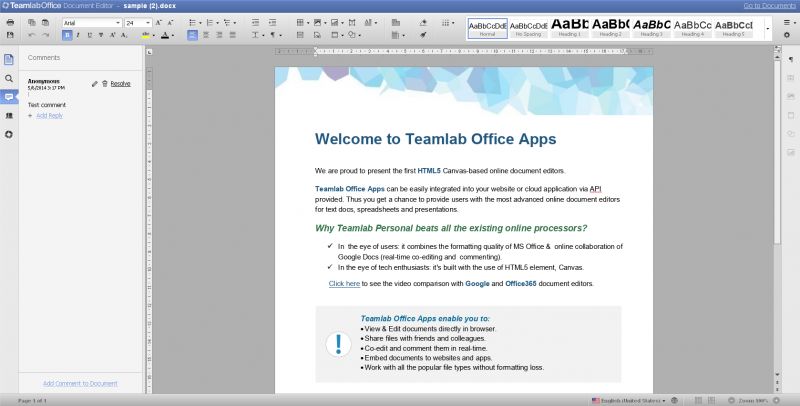Click the Clear style eraser icon
Image resolution: width=800 pixels, height=406 pixels.
pos(423,23)
